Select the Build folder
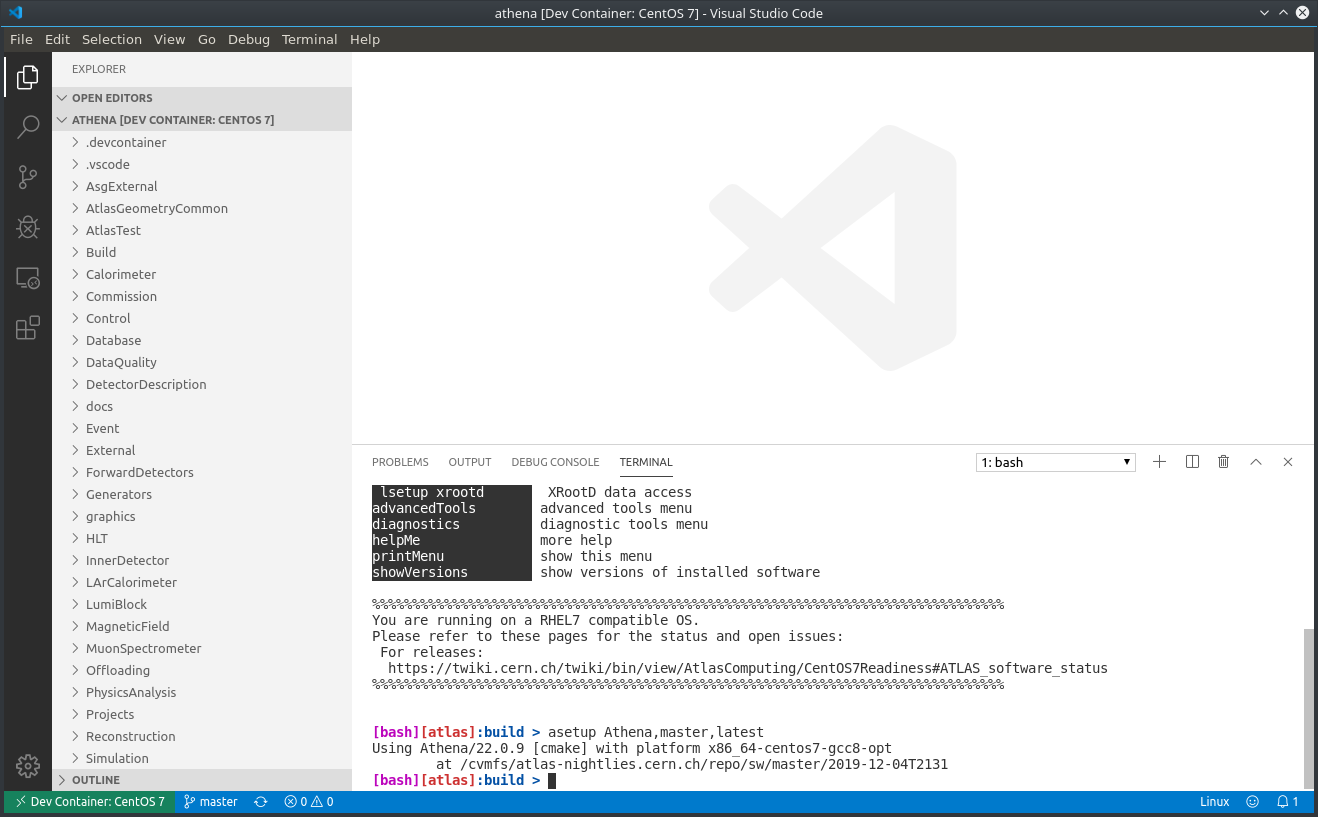The height and width of the screenshot is (817, 1318). pyautogui.click(x=202, y=252)
